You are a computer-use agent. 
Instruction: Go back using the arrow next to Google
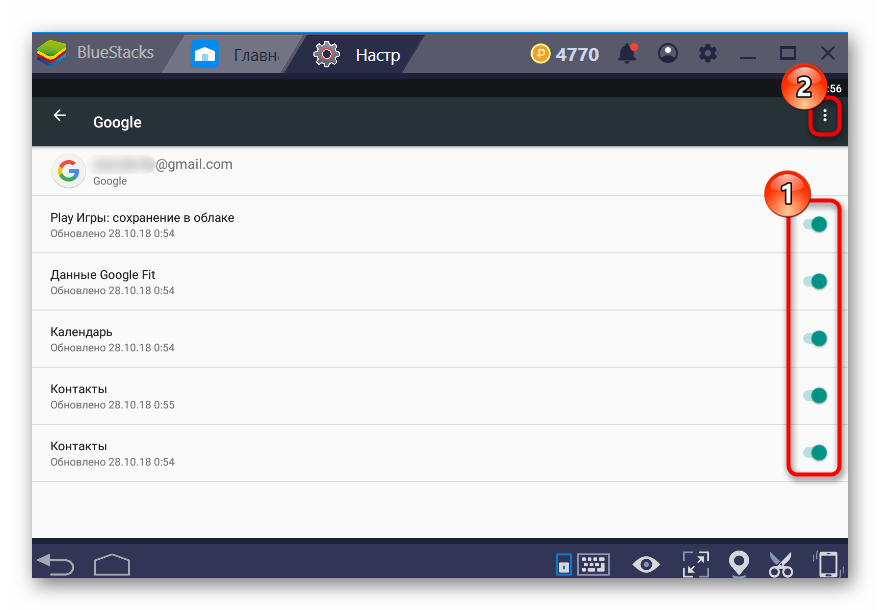(59, 116)
